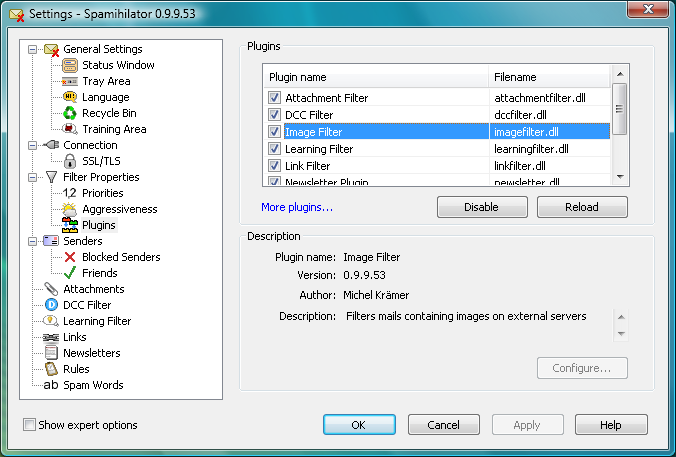Click the Learning Filter lightbulb icon
The image size is (676, 457).
(x=51, y=321)
